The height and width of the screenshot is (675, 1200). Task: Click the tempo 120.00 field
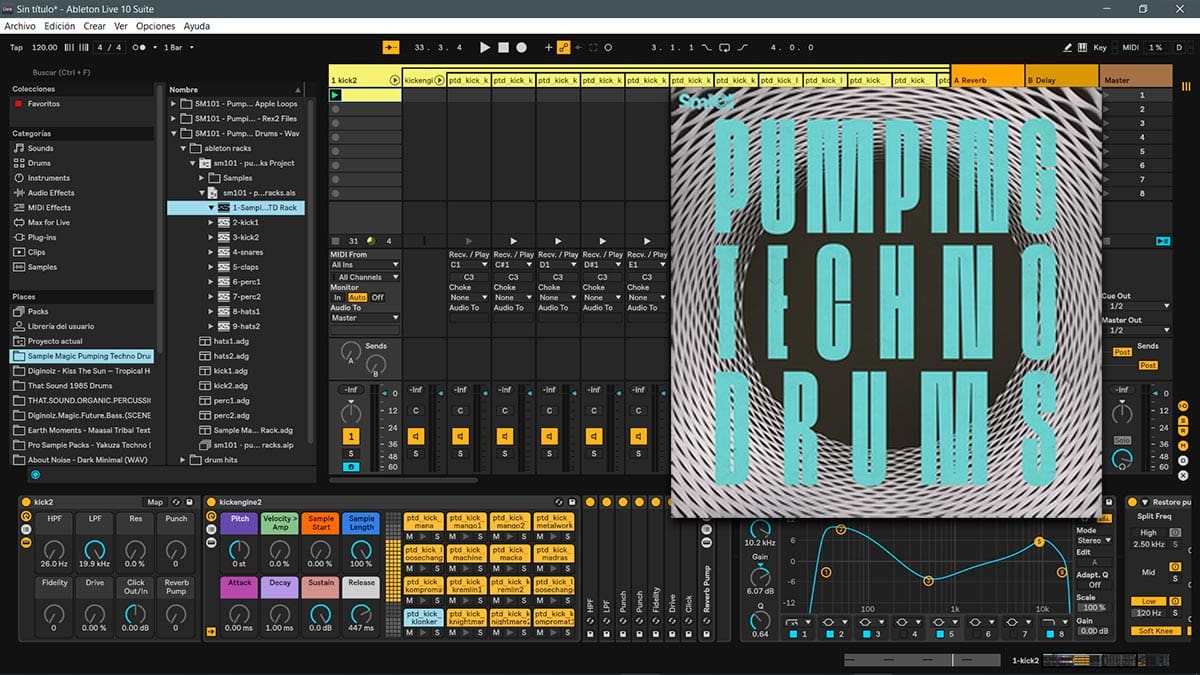[x=45, y=47]
